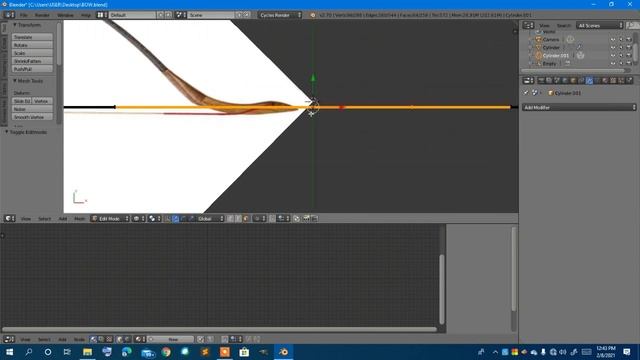Click the Push/Pull button
Image resolution: width=640 pixels, height=360 pixels.
click(32, 69)
